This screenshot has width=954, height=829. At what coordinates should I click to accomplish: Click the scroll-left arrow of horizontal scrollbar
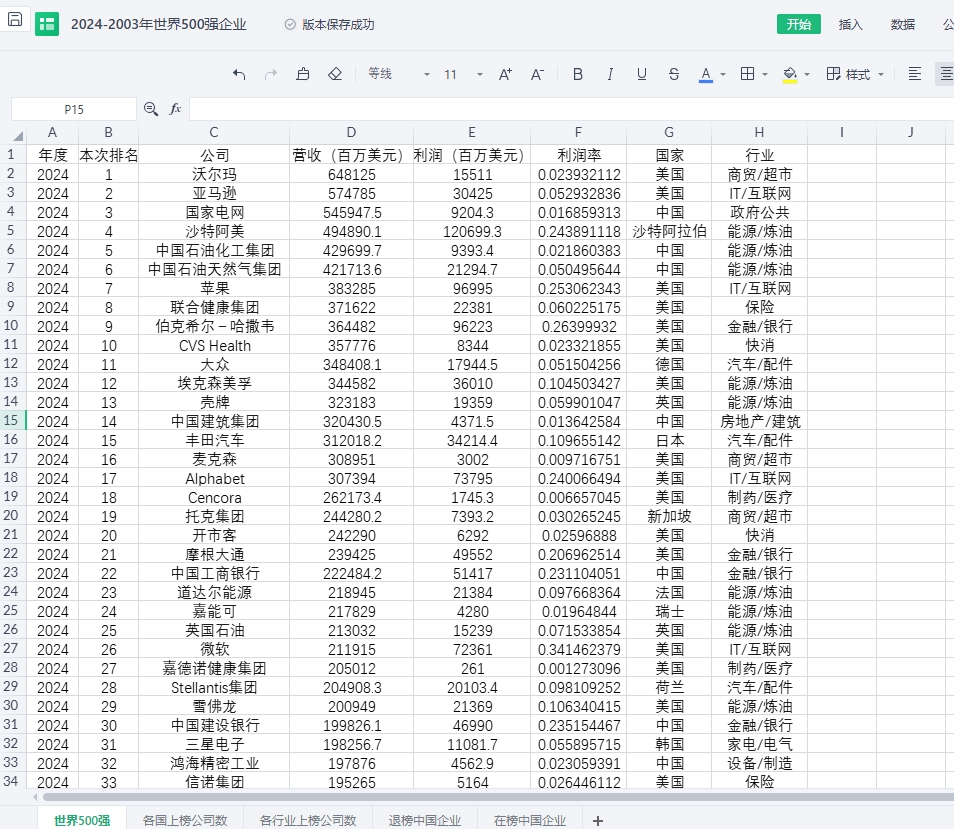[35, 797]
